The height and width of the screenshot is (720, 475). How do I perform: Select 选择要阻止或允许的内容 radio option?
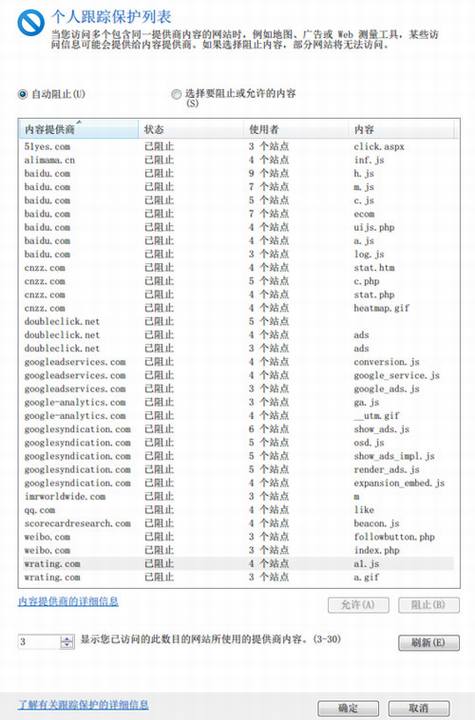pos(176,94)
